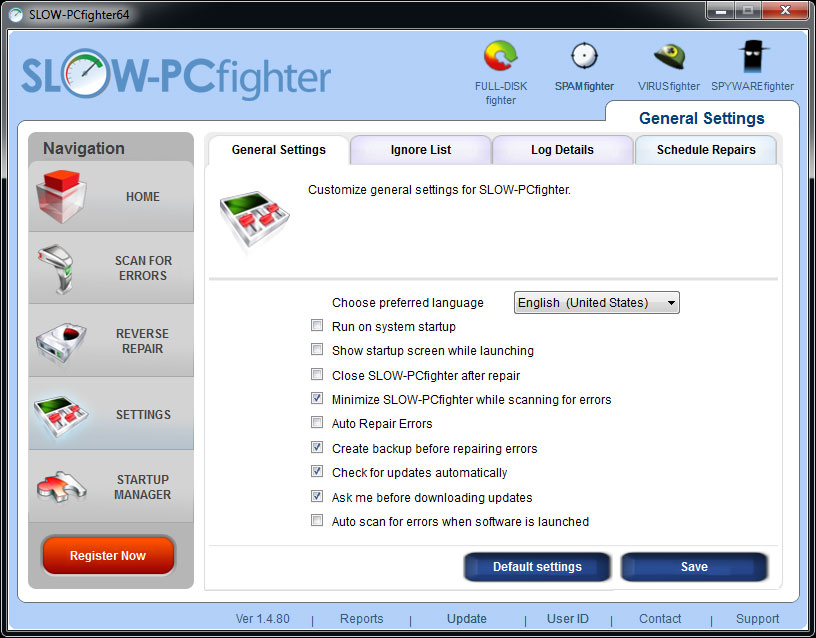Open the Support footer link
816x638 pixels.
[x=757, y=619]
